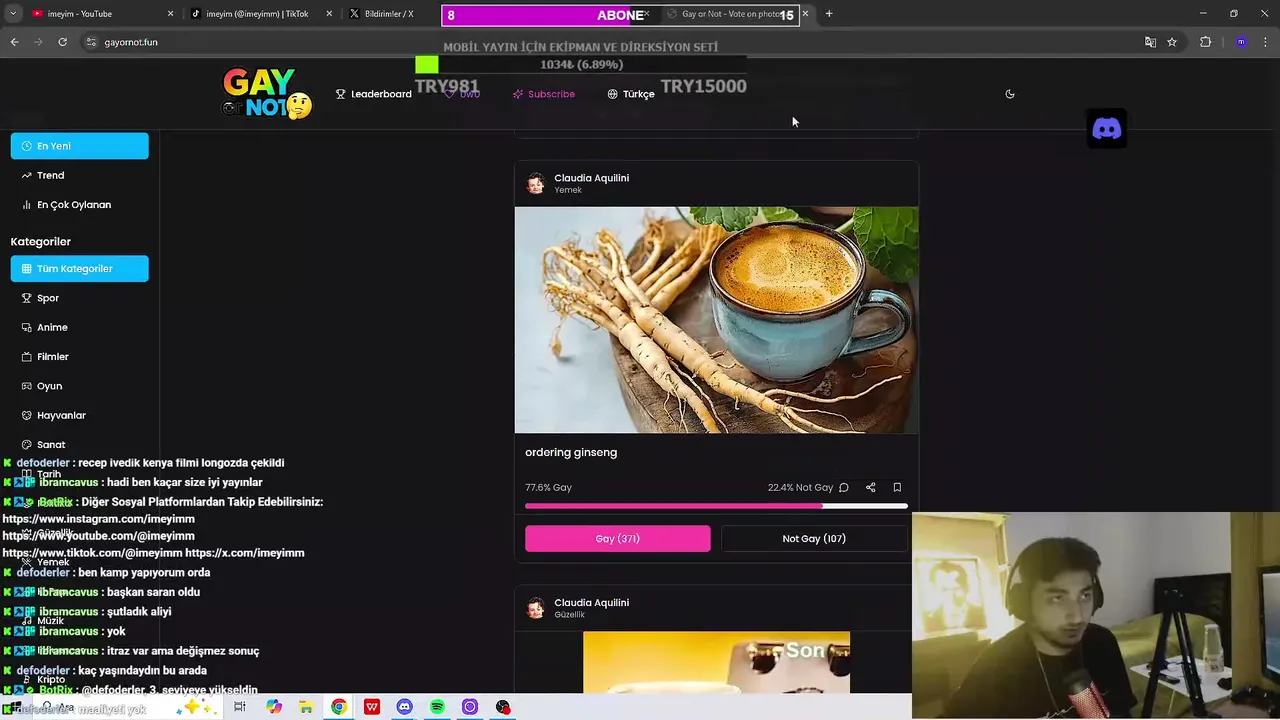
Task: Open the Chrome three-dot menu
Action: coord(1265,42)
